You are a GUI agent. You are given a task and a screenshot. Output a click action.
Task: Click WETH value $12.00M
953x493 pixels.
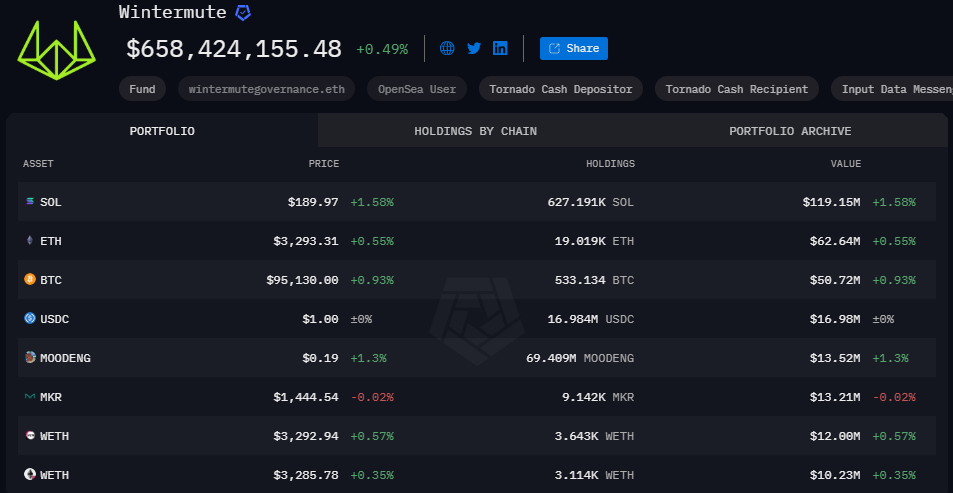click(834, 436)
